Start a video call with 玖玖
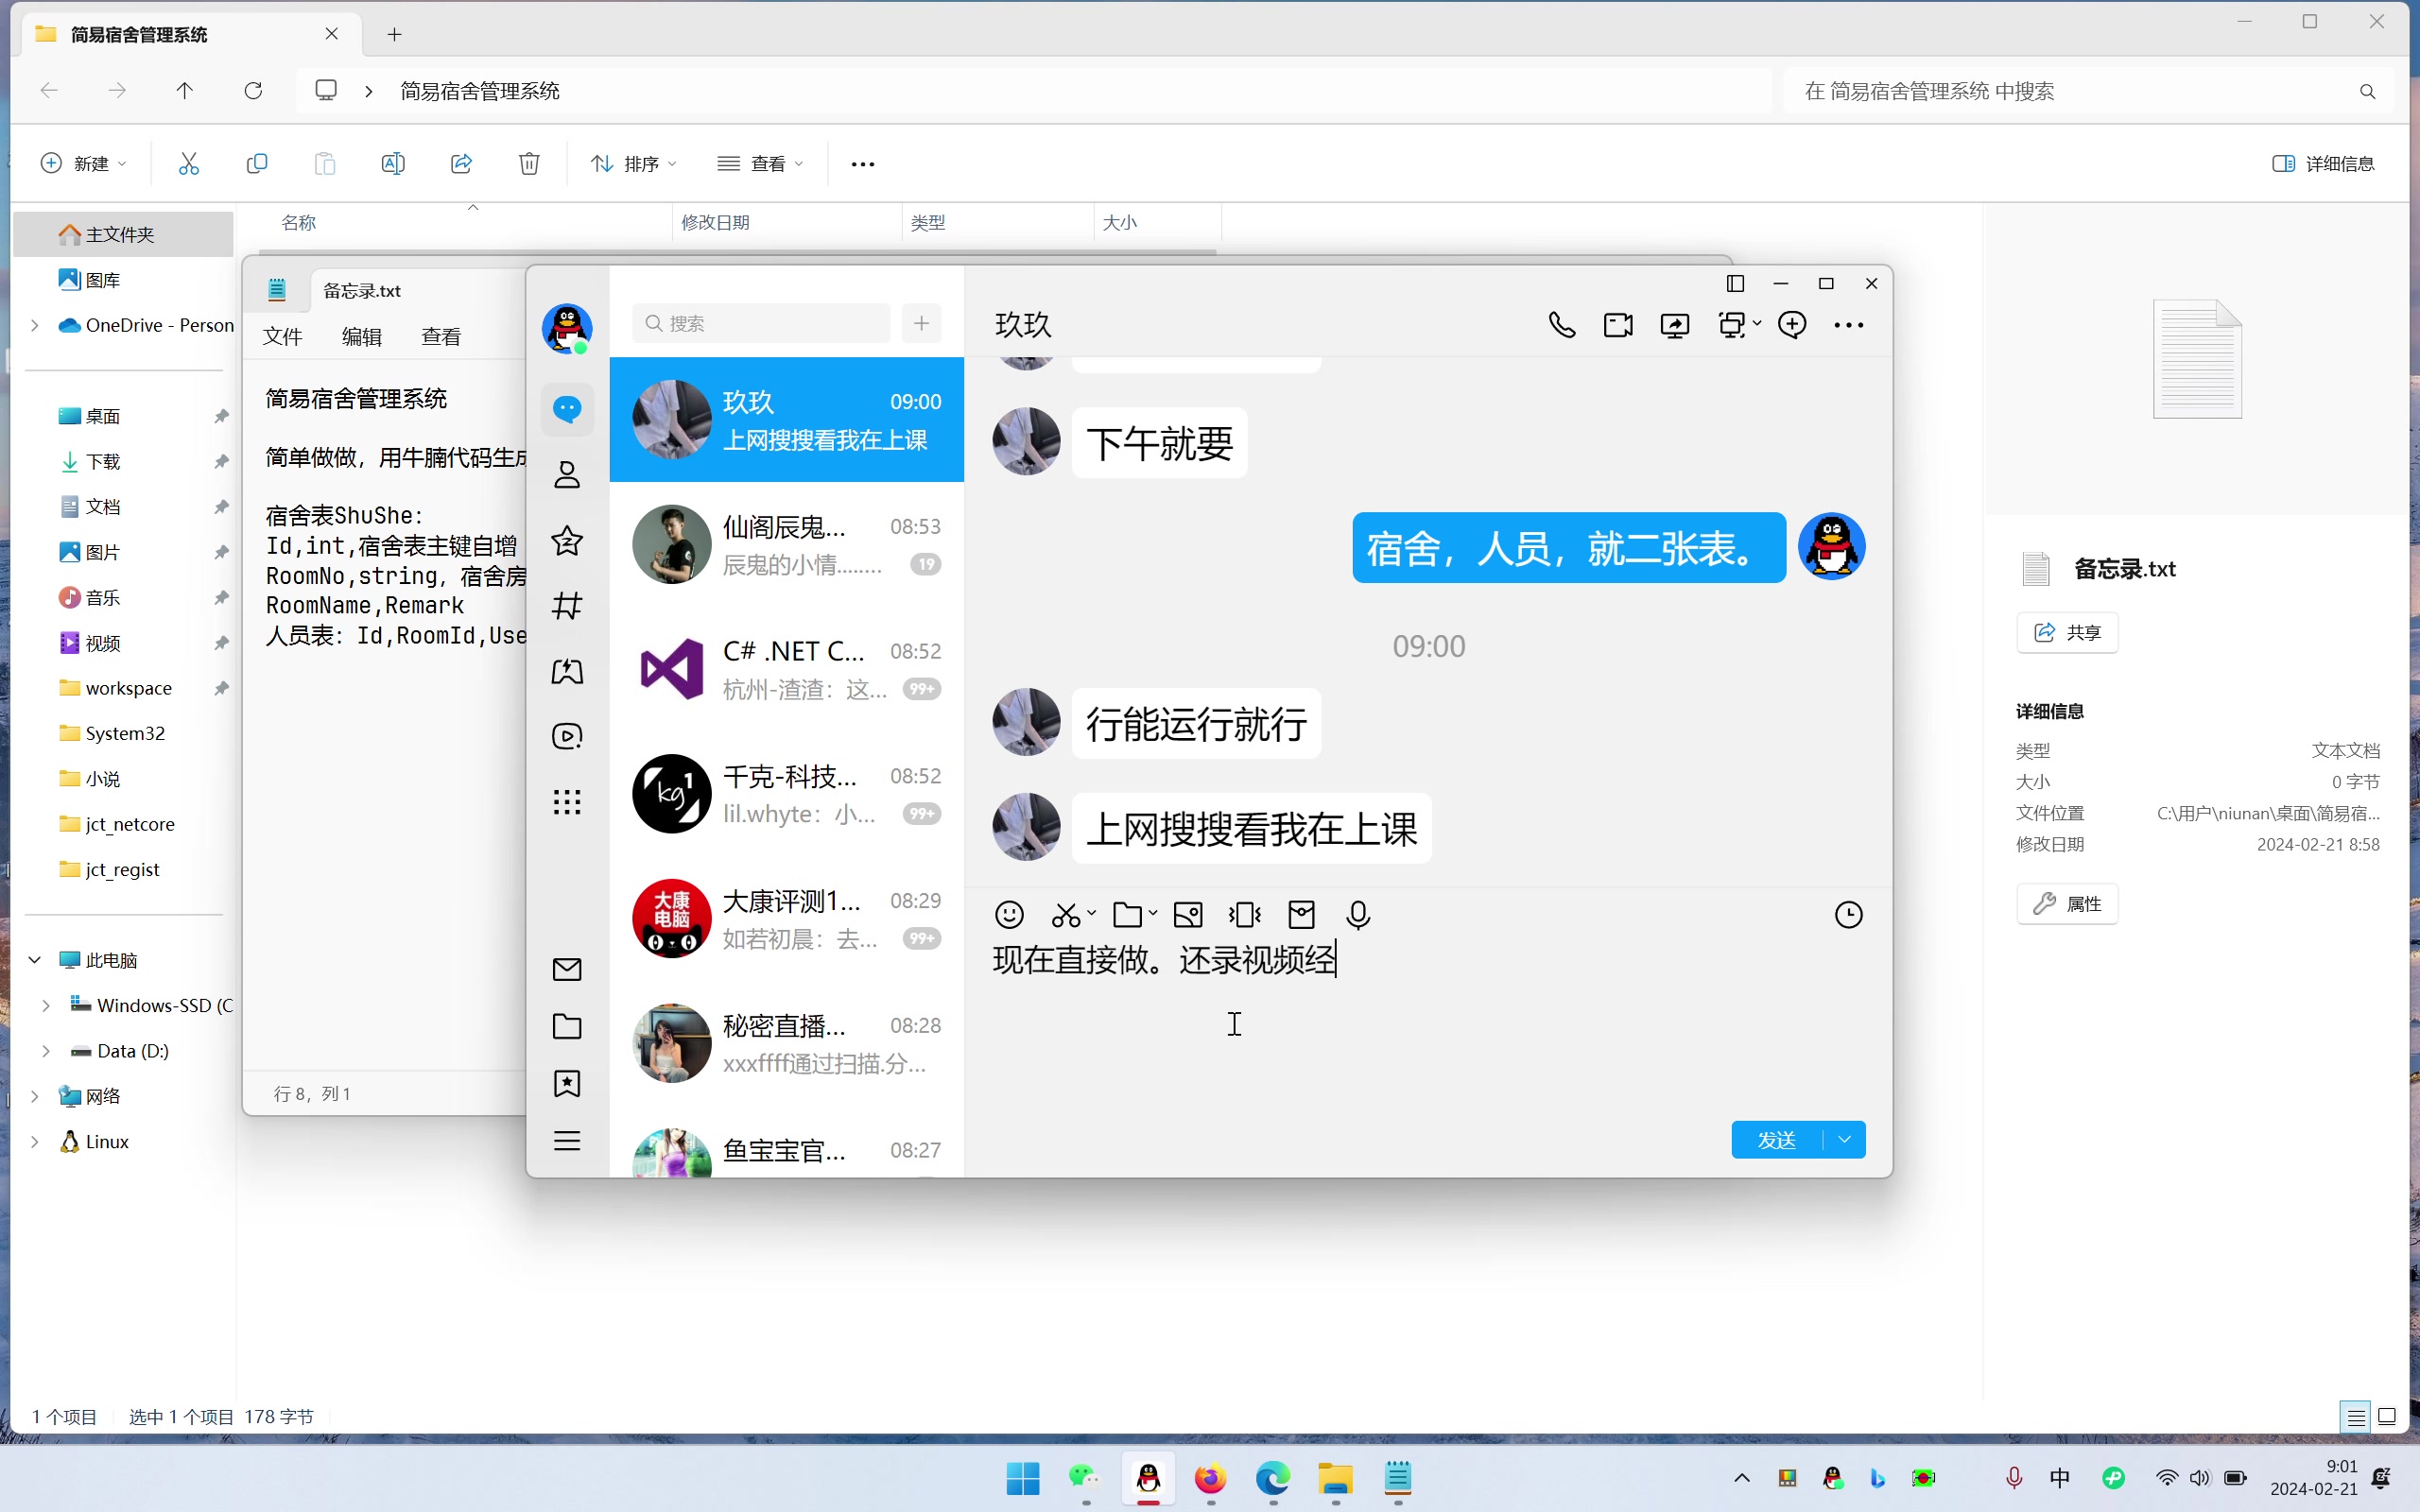The width and height of the screenshot is (2420, 1512). pos(1617,324)
